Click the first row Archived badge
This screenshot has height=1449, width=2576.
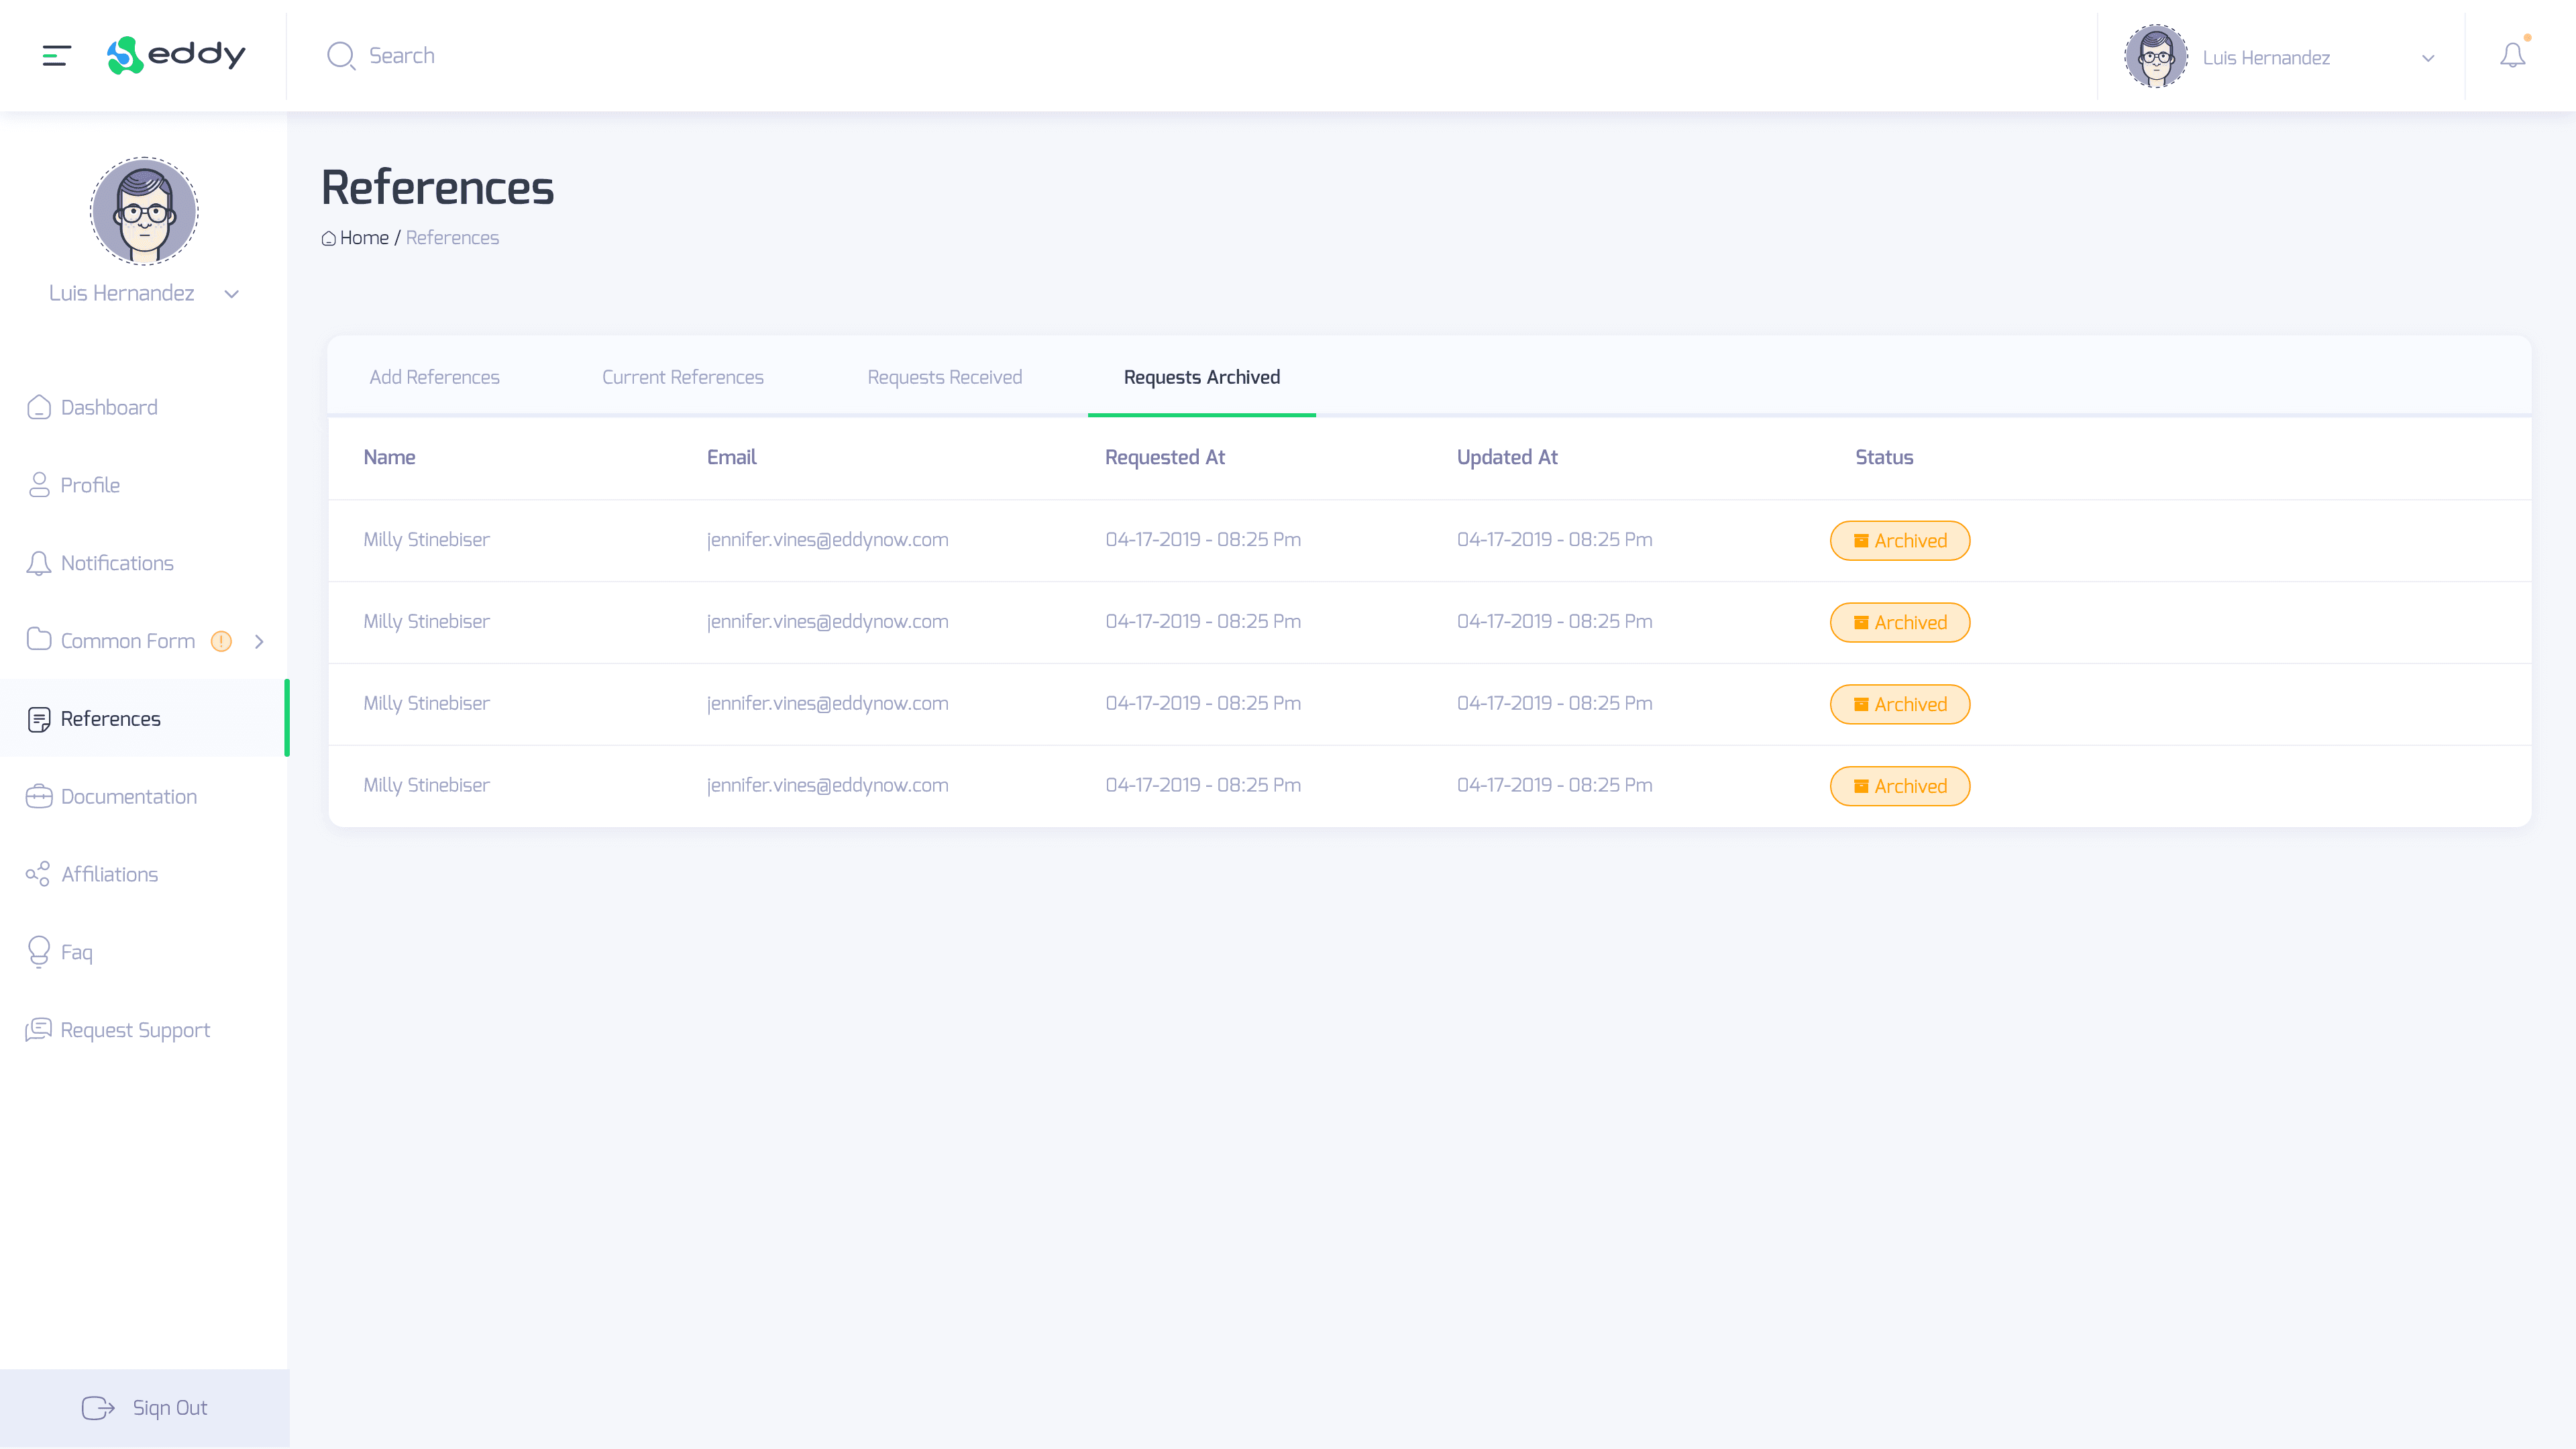1900,541
